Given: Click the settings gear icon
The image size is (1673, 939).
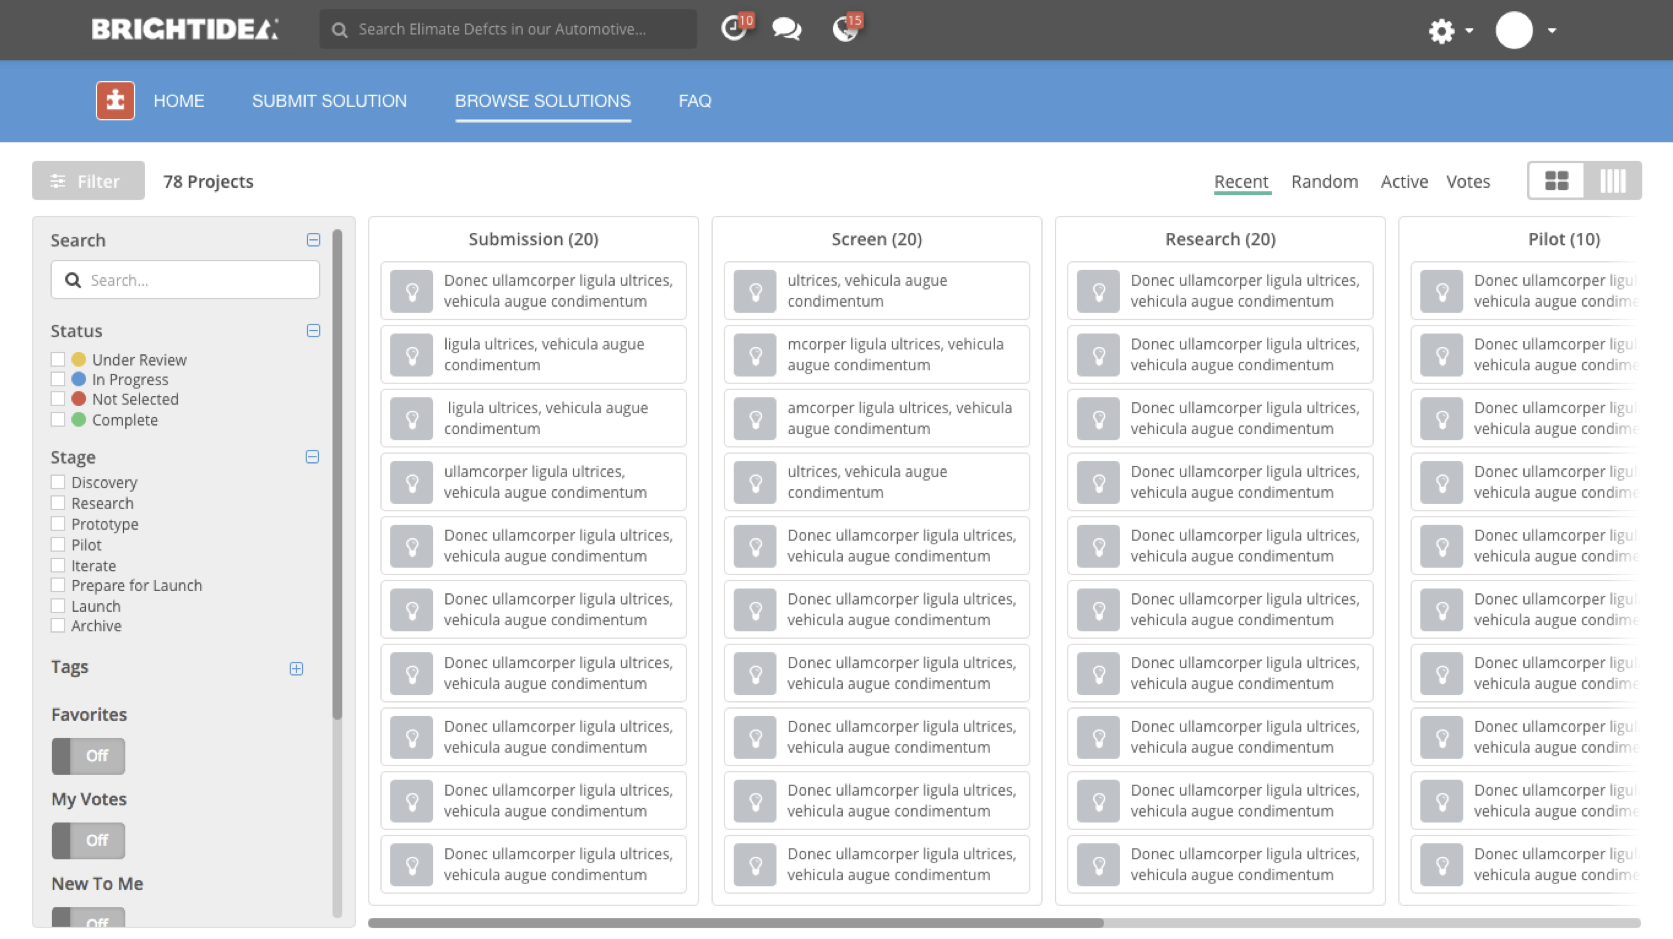Looking at the screenshot, I should [1441, 31].
